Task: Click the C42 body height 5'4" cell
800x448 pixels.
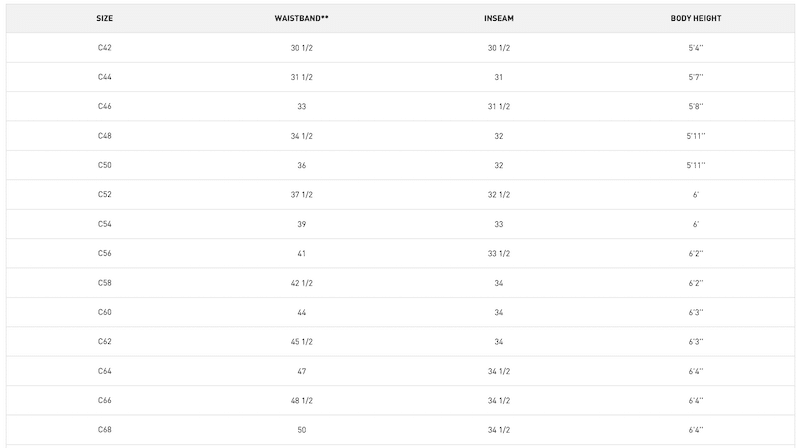Action: tap(696, 48)
